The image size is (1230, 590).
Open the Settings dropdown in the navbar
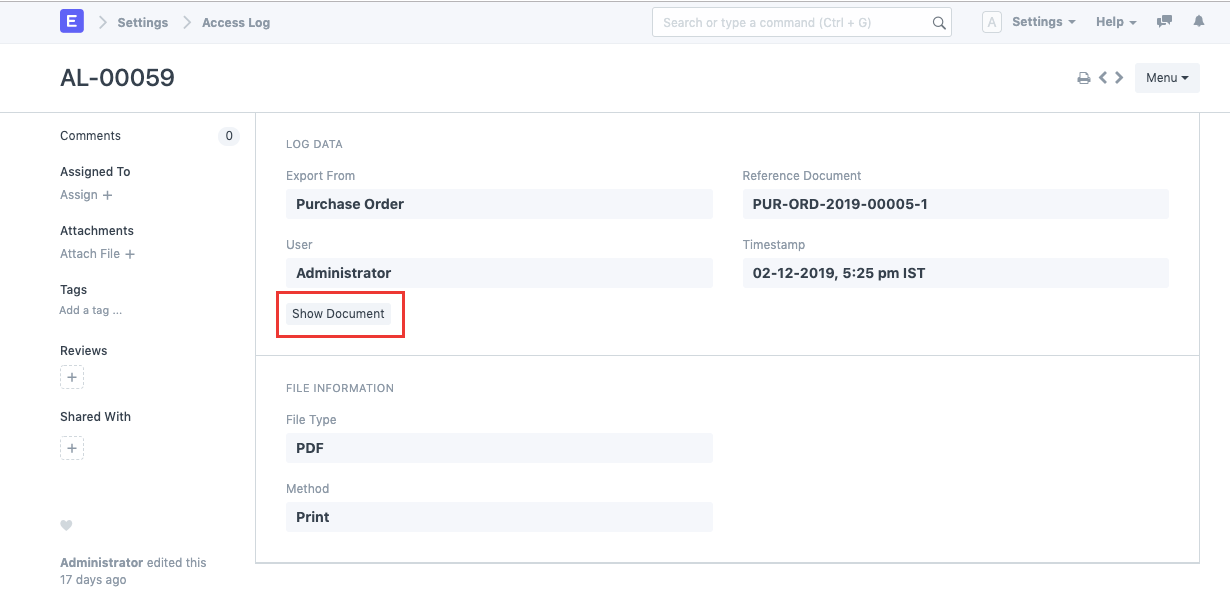click(x=1043, y=21)
